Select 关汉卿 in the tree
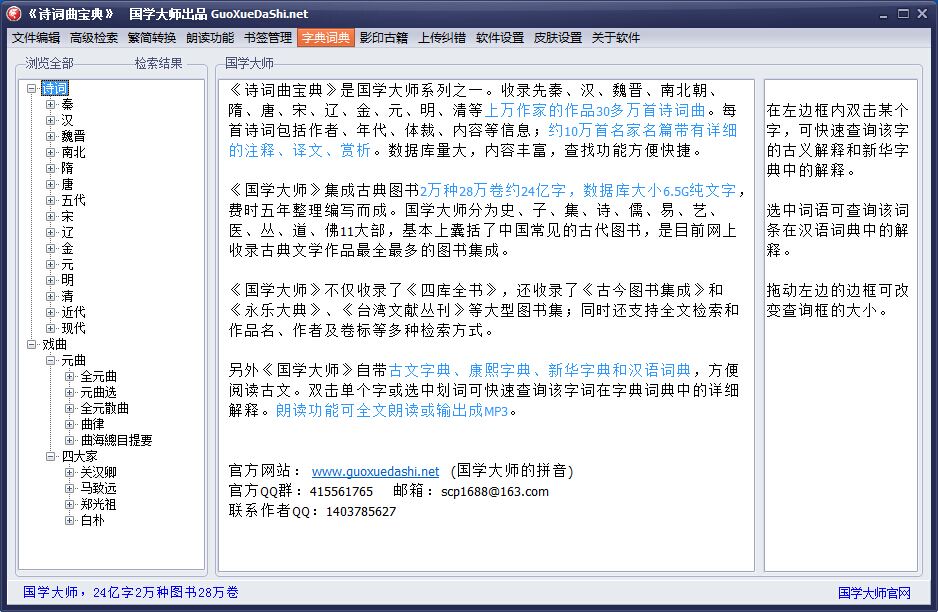938x612 pixels. click(99, 472)
